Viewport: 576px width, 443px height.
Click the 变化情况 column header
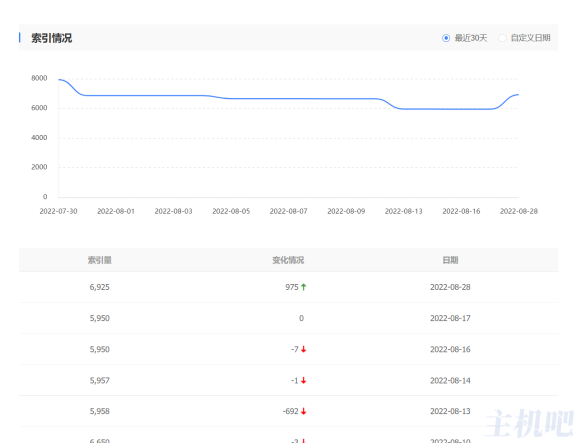tap(288, 260)
